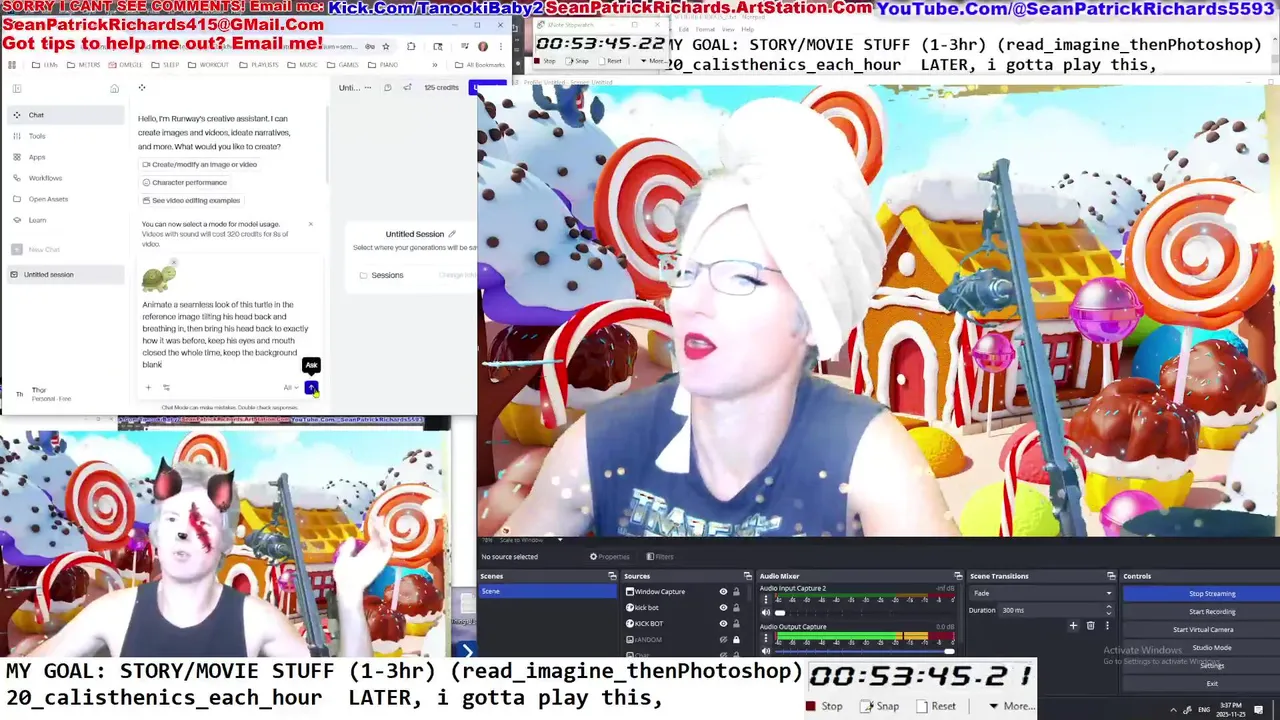Click into the turtle animation prompt text
This screenshot has height=720, width=1280.
click(x=226, y=334)
